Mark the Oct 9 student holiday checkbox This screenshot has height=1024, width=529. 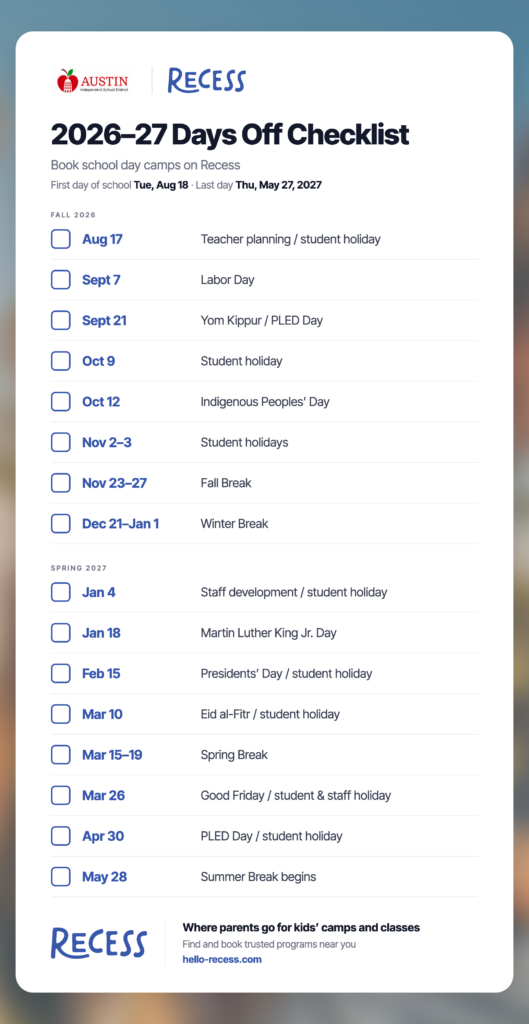[61, 361]
